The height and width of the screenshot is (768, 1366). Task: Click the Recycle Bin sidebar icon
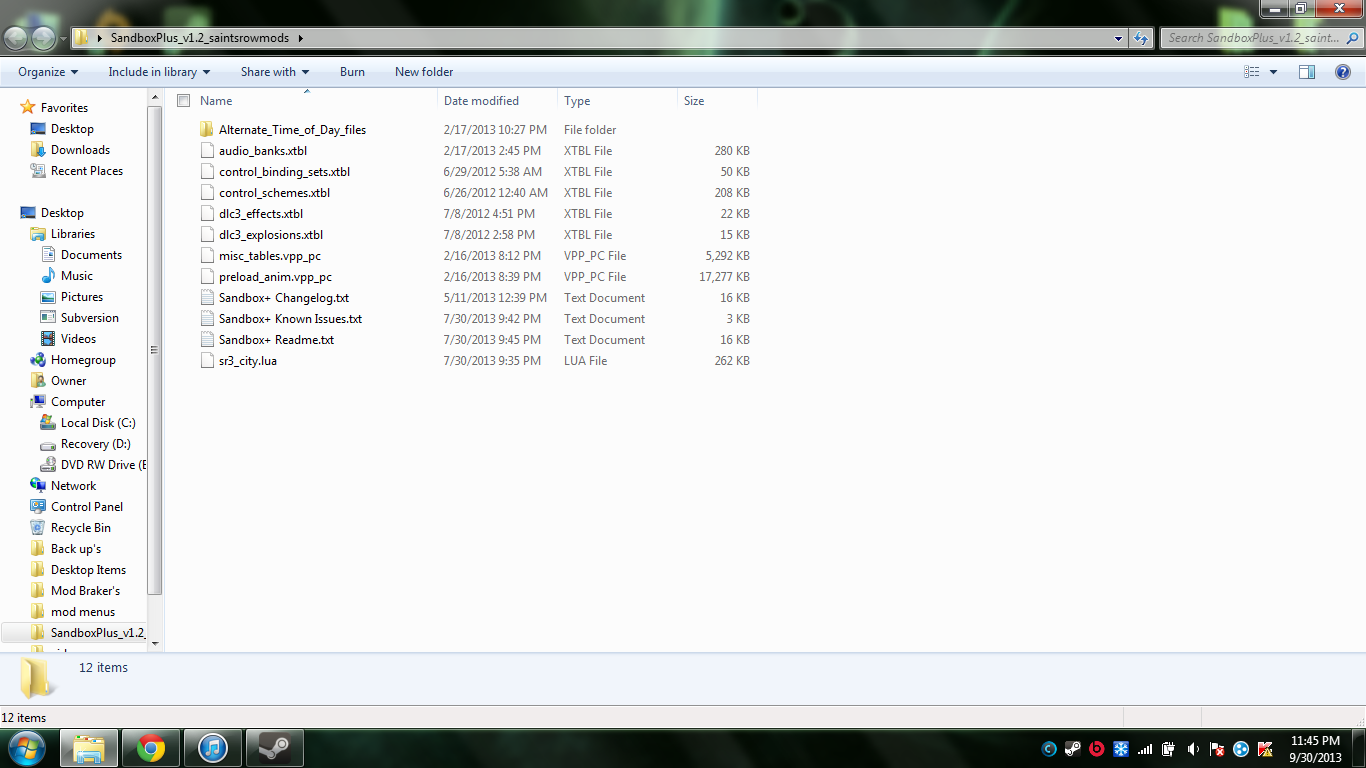click(x=38, y=528)
